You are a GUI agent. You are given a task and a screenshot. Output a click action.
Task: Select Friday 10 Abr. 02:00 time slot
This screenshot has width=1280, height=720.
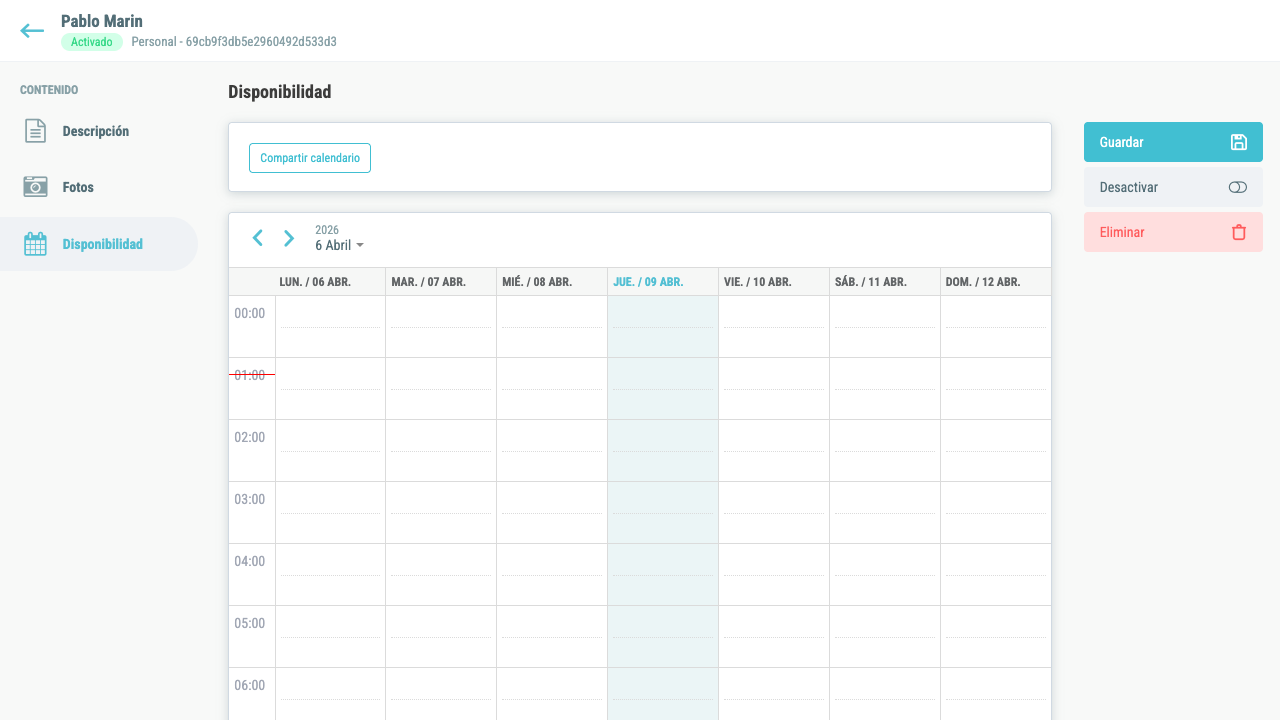tap(774, 451)
